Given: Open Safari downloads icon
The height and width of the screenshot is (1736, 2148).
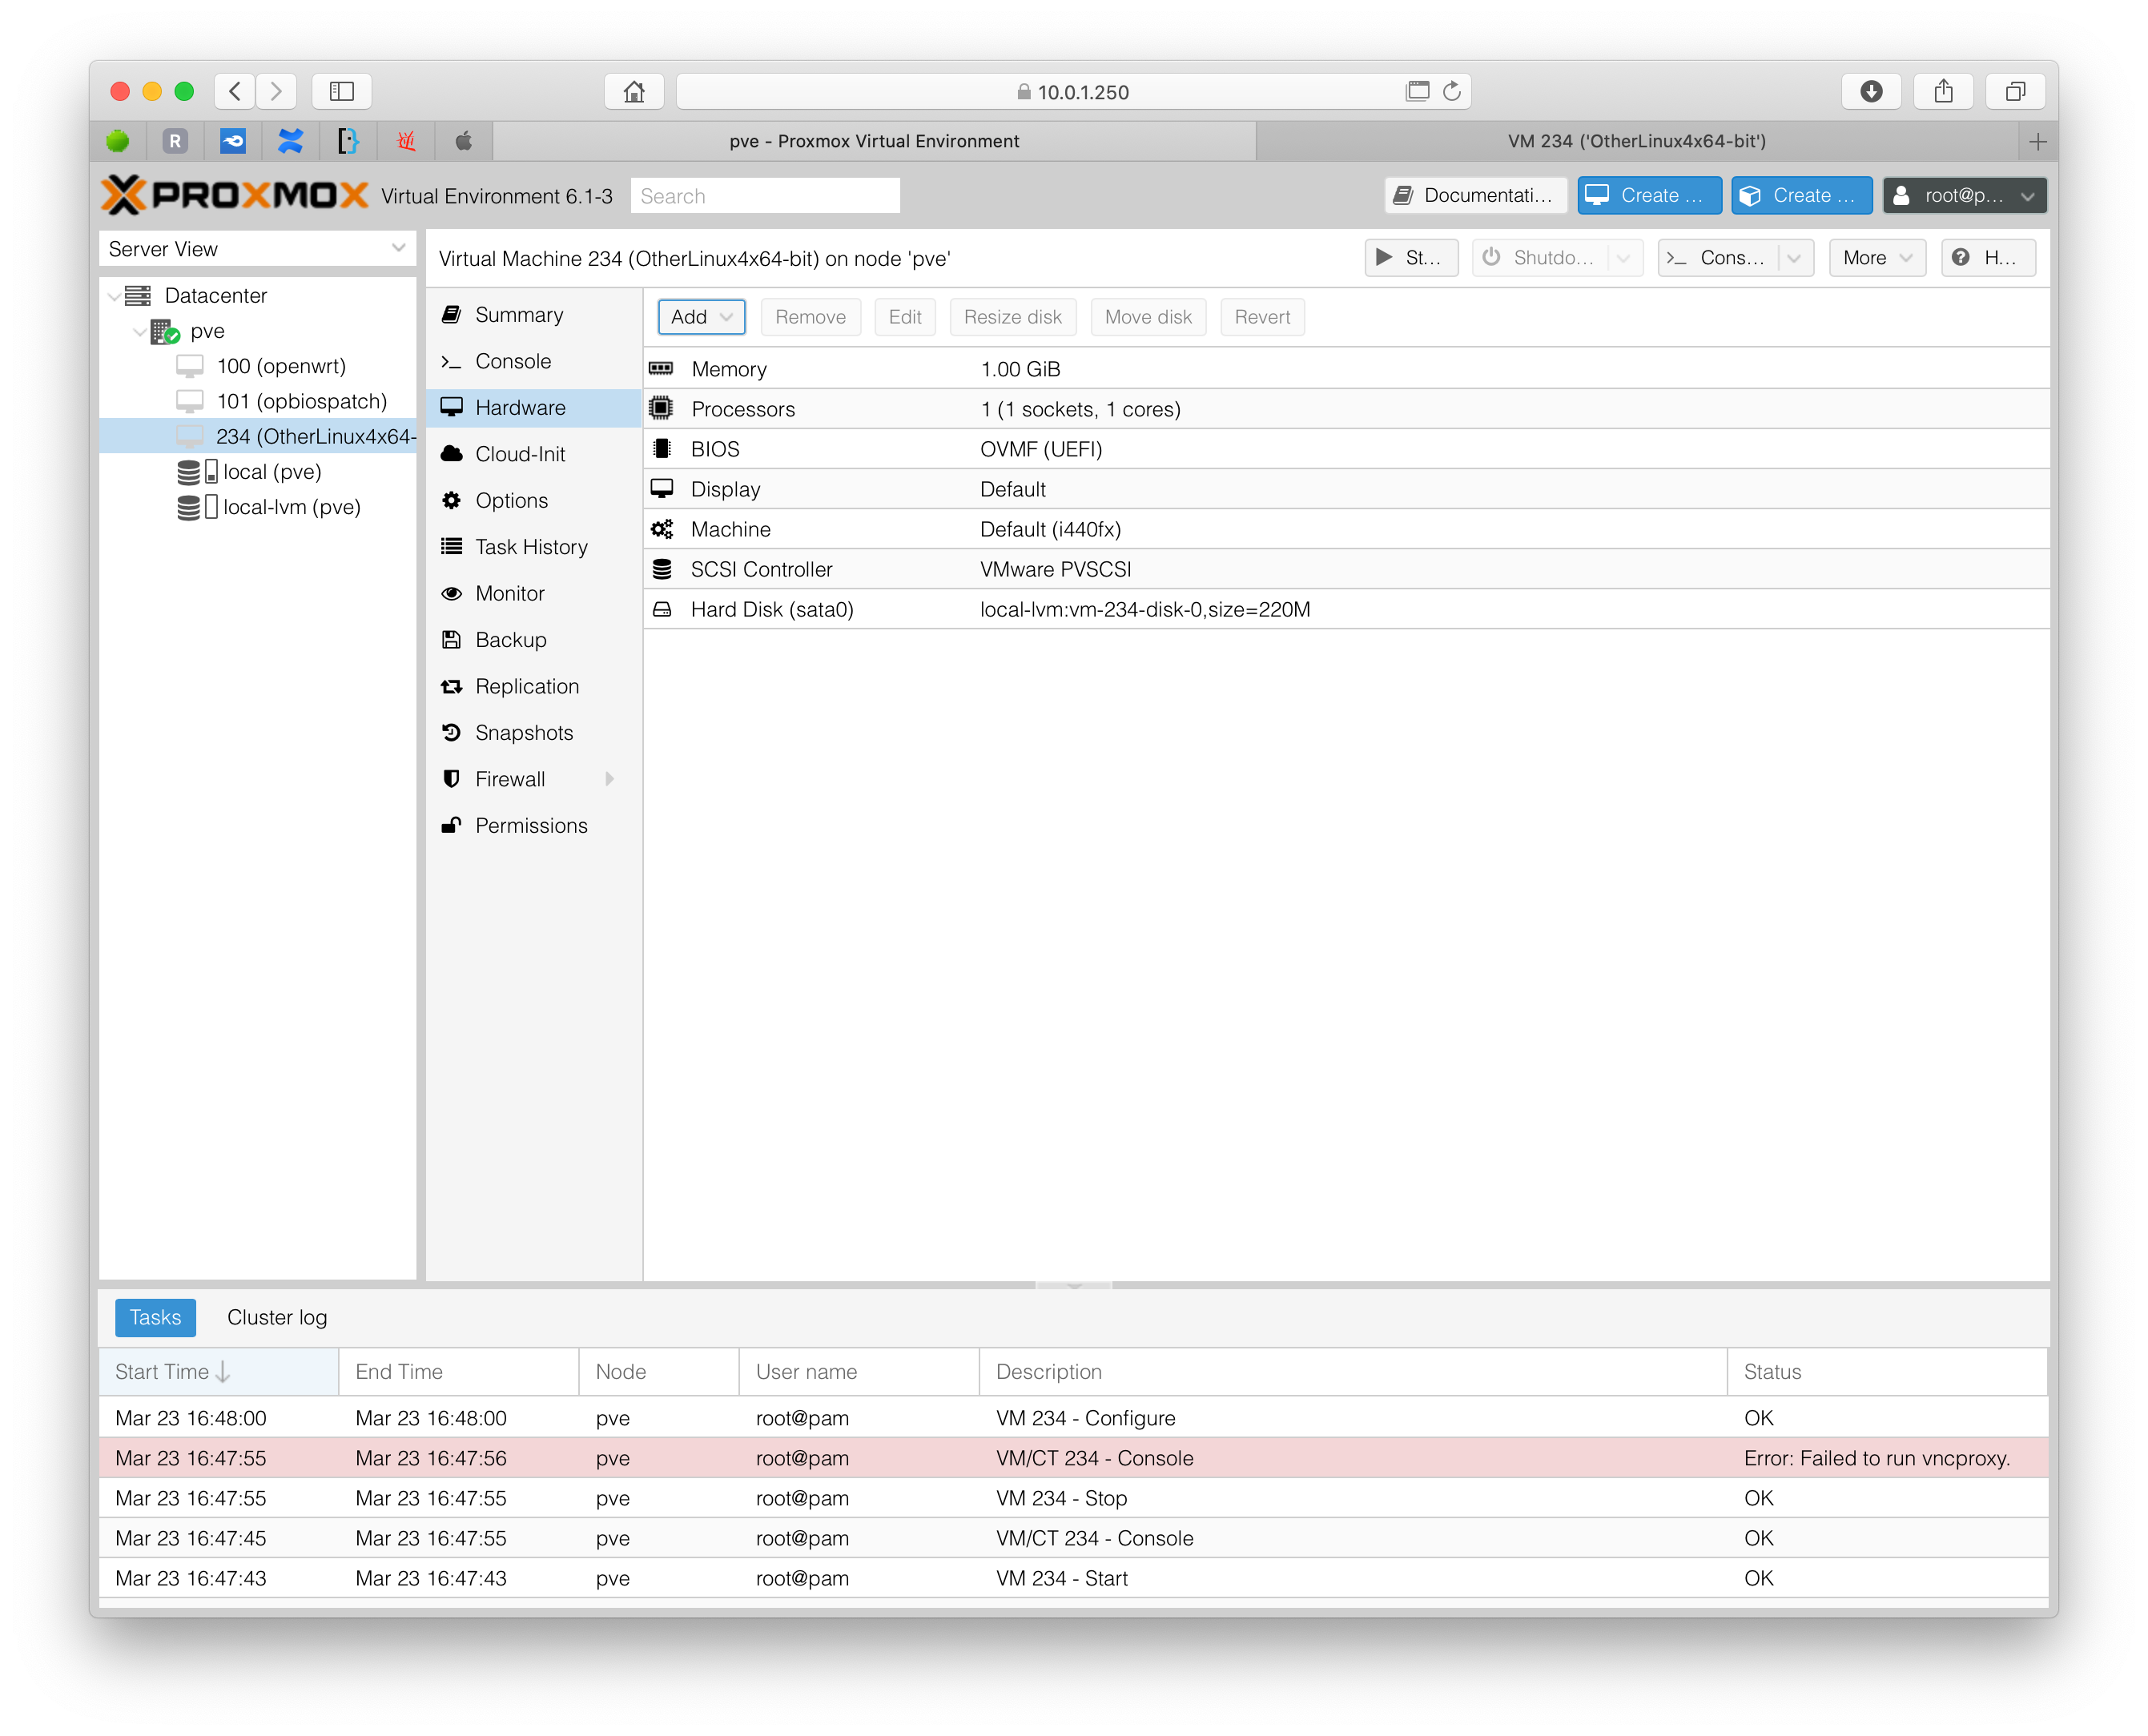Looking at the screenshot, I should click(1871, 91).
